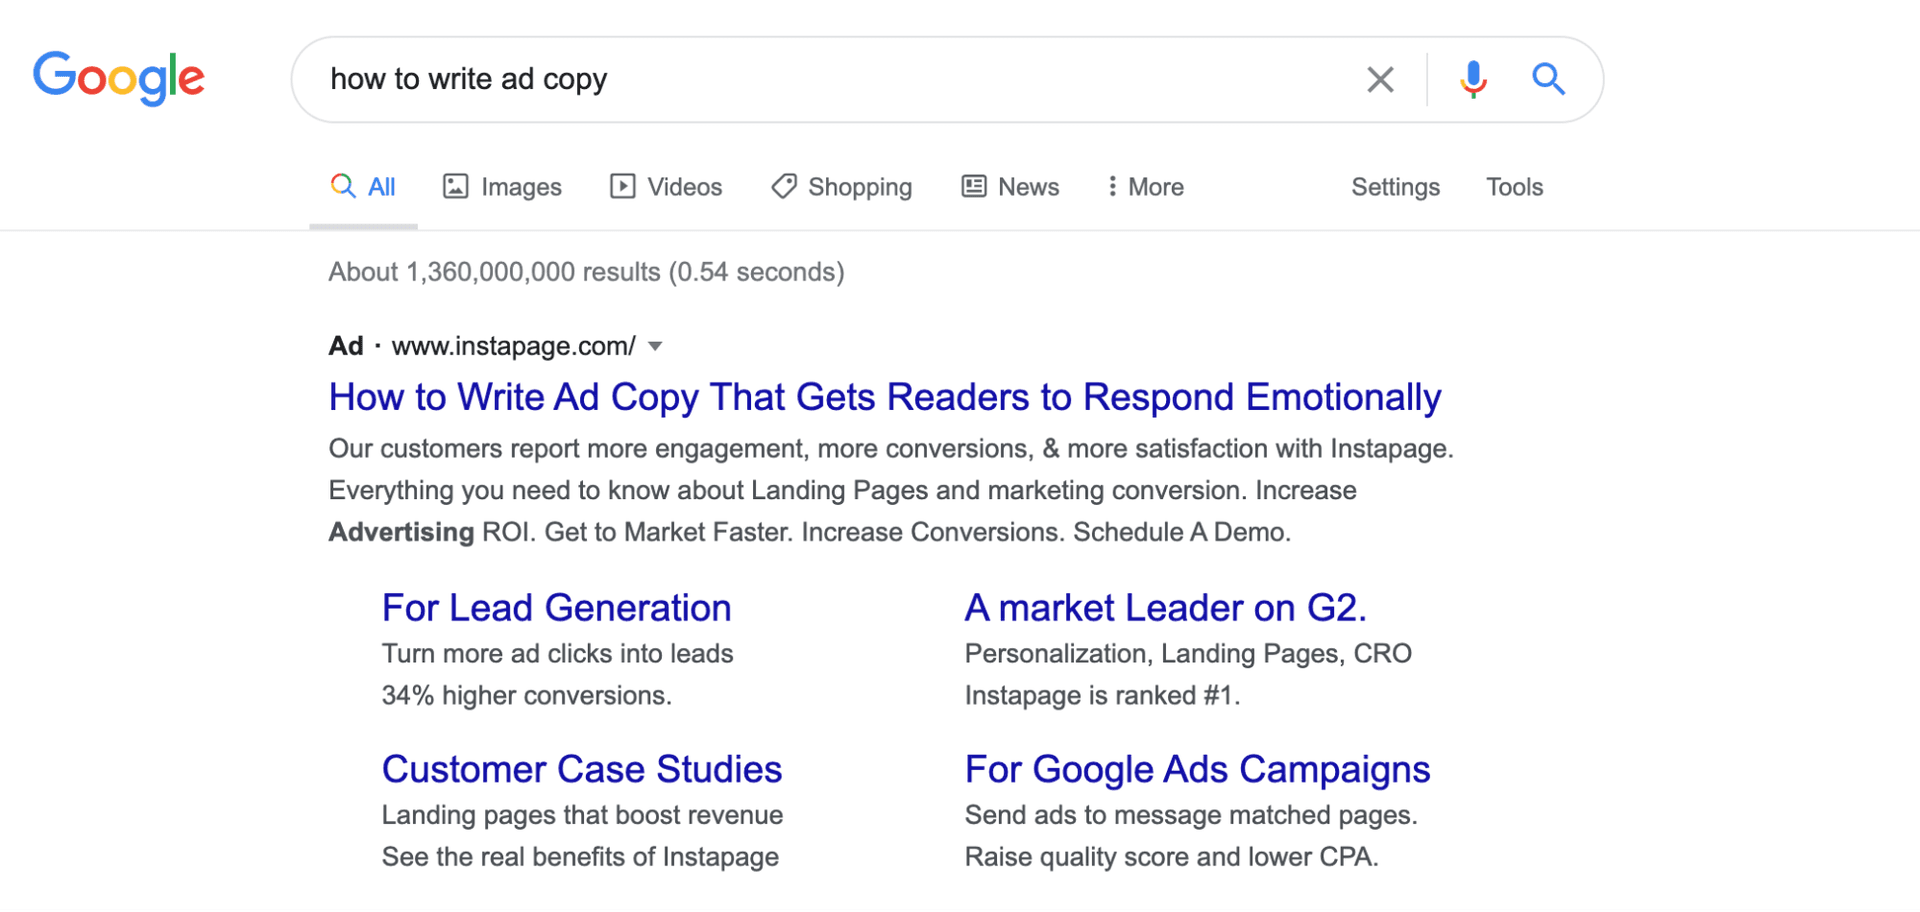Click the Shopping tag icon

click(784, 186)
